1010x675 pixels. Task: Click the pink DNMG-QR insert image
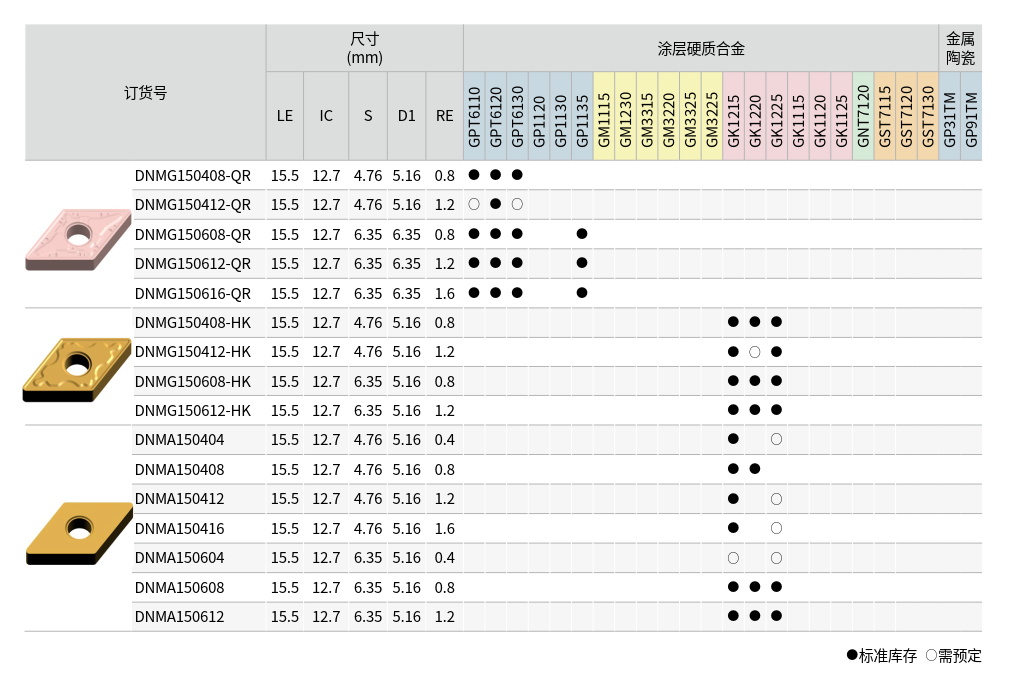(78, 239)
